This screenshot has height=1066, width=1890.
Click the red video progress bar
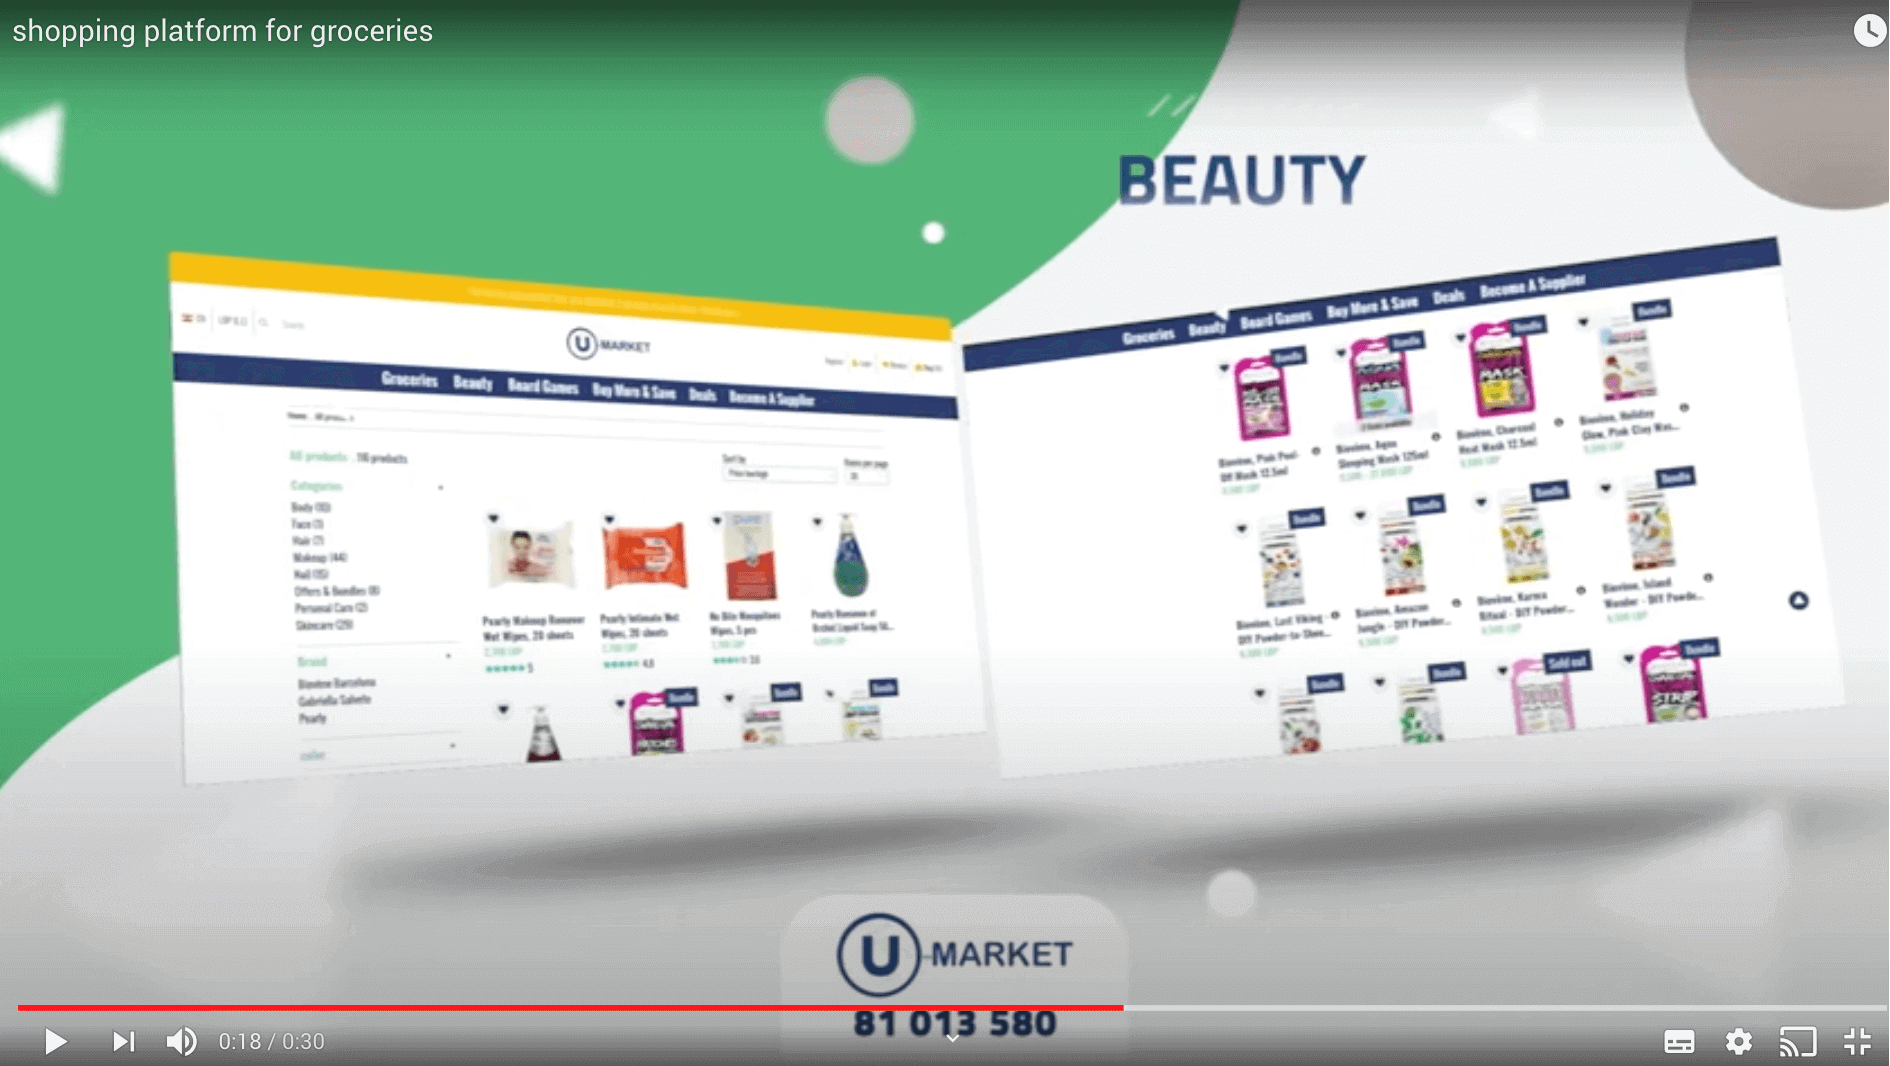[x=570, y=1007]
